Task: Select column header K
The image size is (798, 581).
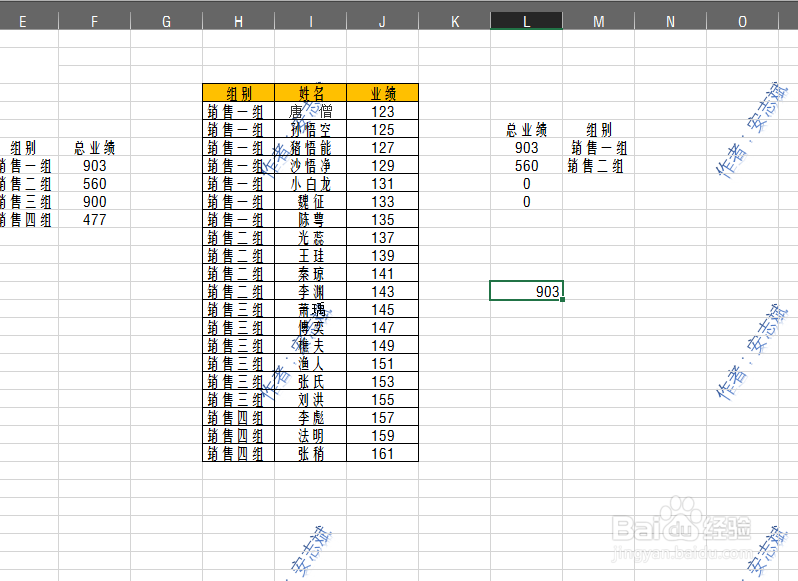Action: coord(454,21)
